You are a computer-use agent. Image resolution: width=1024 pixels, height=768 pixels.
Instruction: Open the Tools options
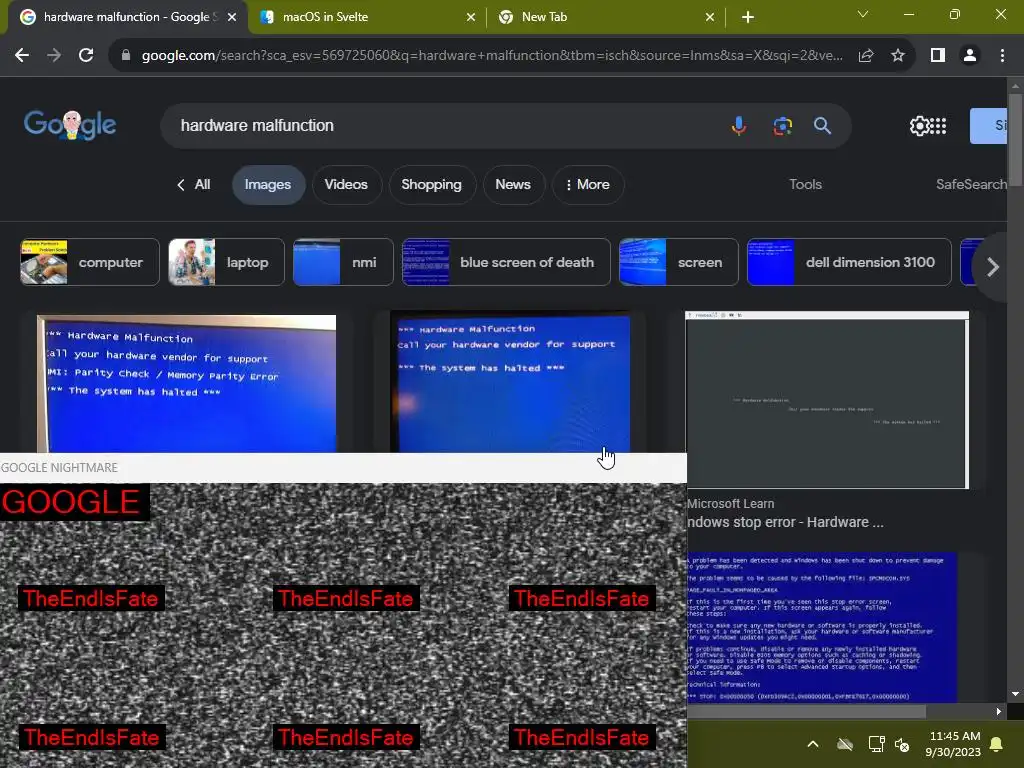point(805,185)
